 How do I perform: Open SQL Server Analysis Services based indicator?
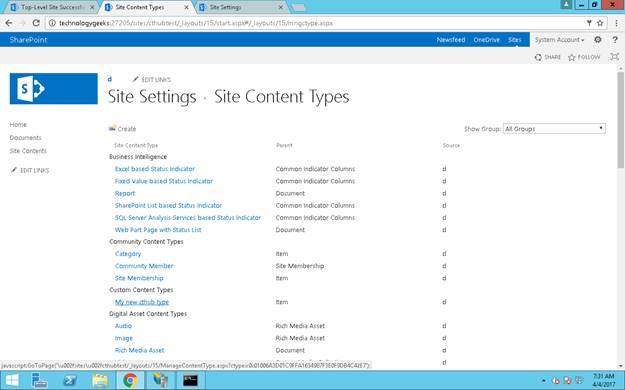[x=188, y=218]
